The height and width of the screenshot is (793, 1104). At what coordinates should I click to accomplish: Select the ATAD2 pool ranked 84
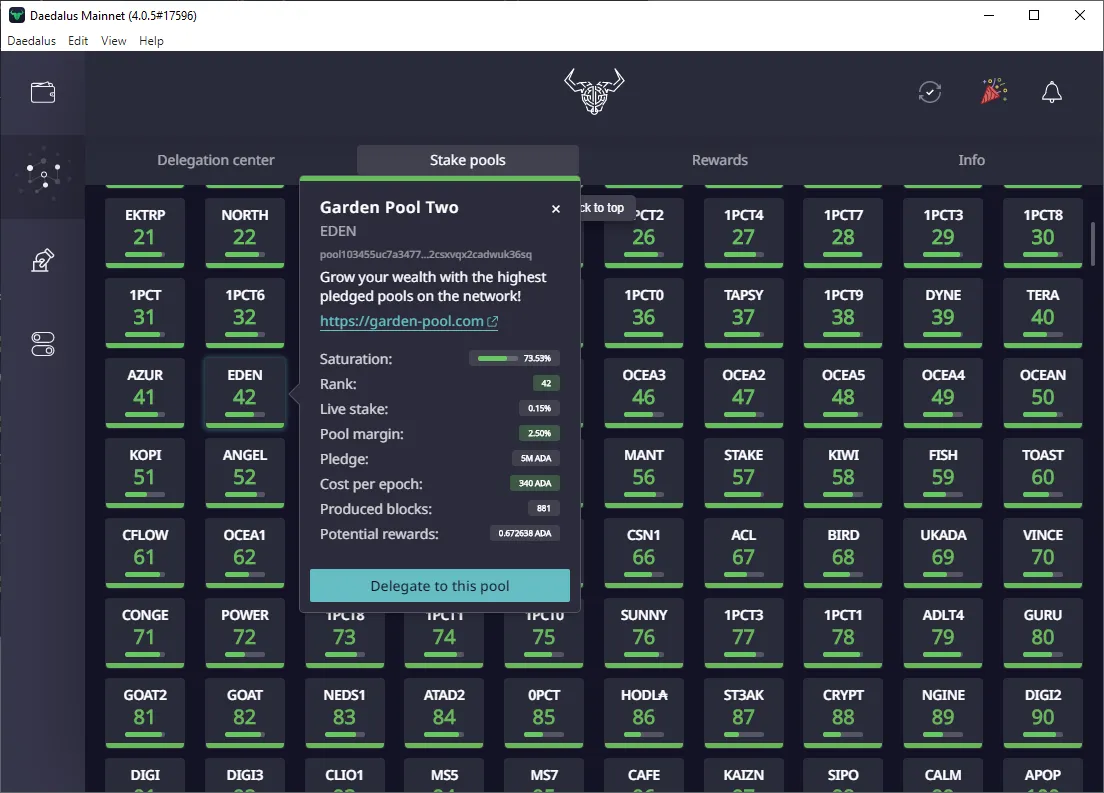click(444, 713)
